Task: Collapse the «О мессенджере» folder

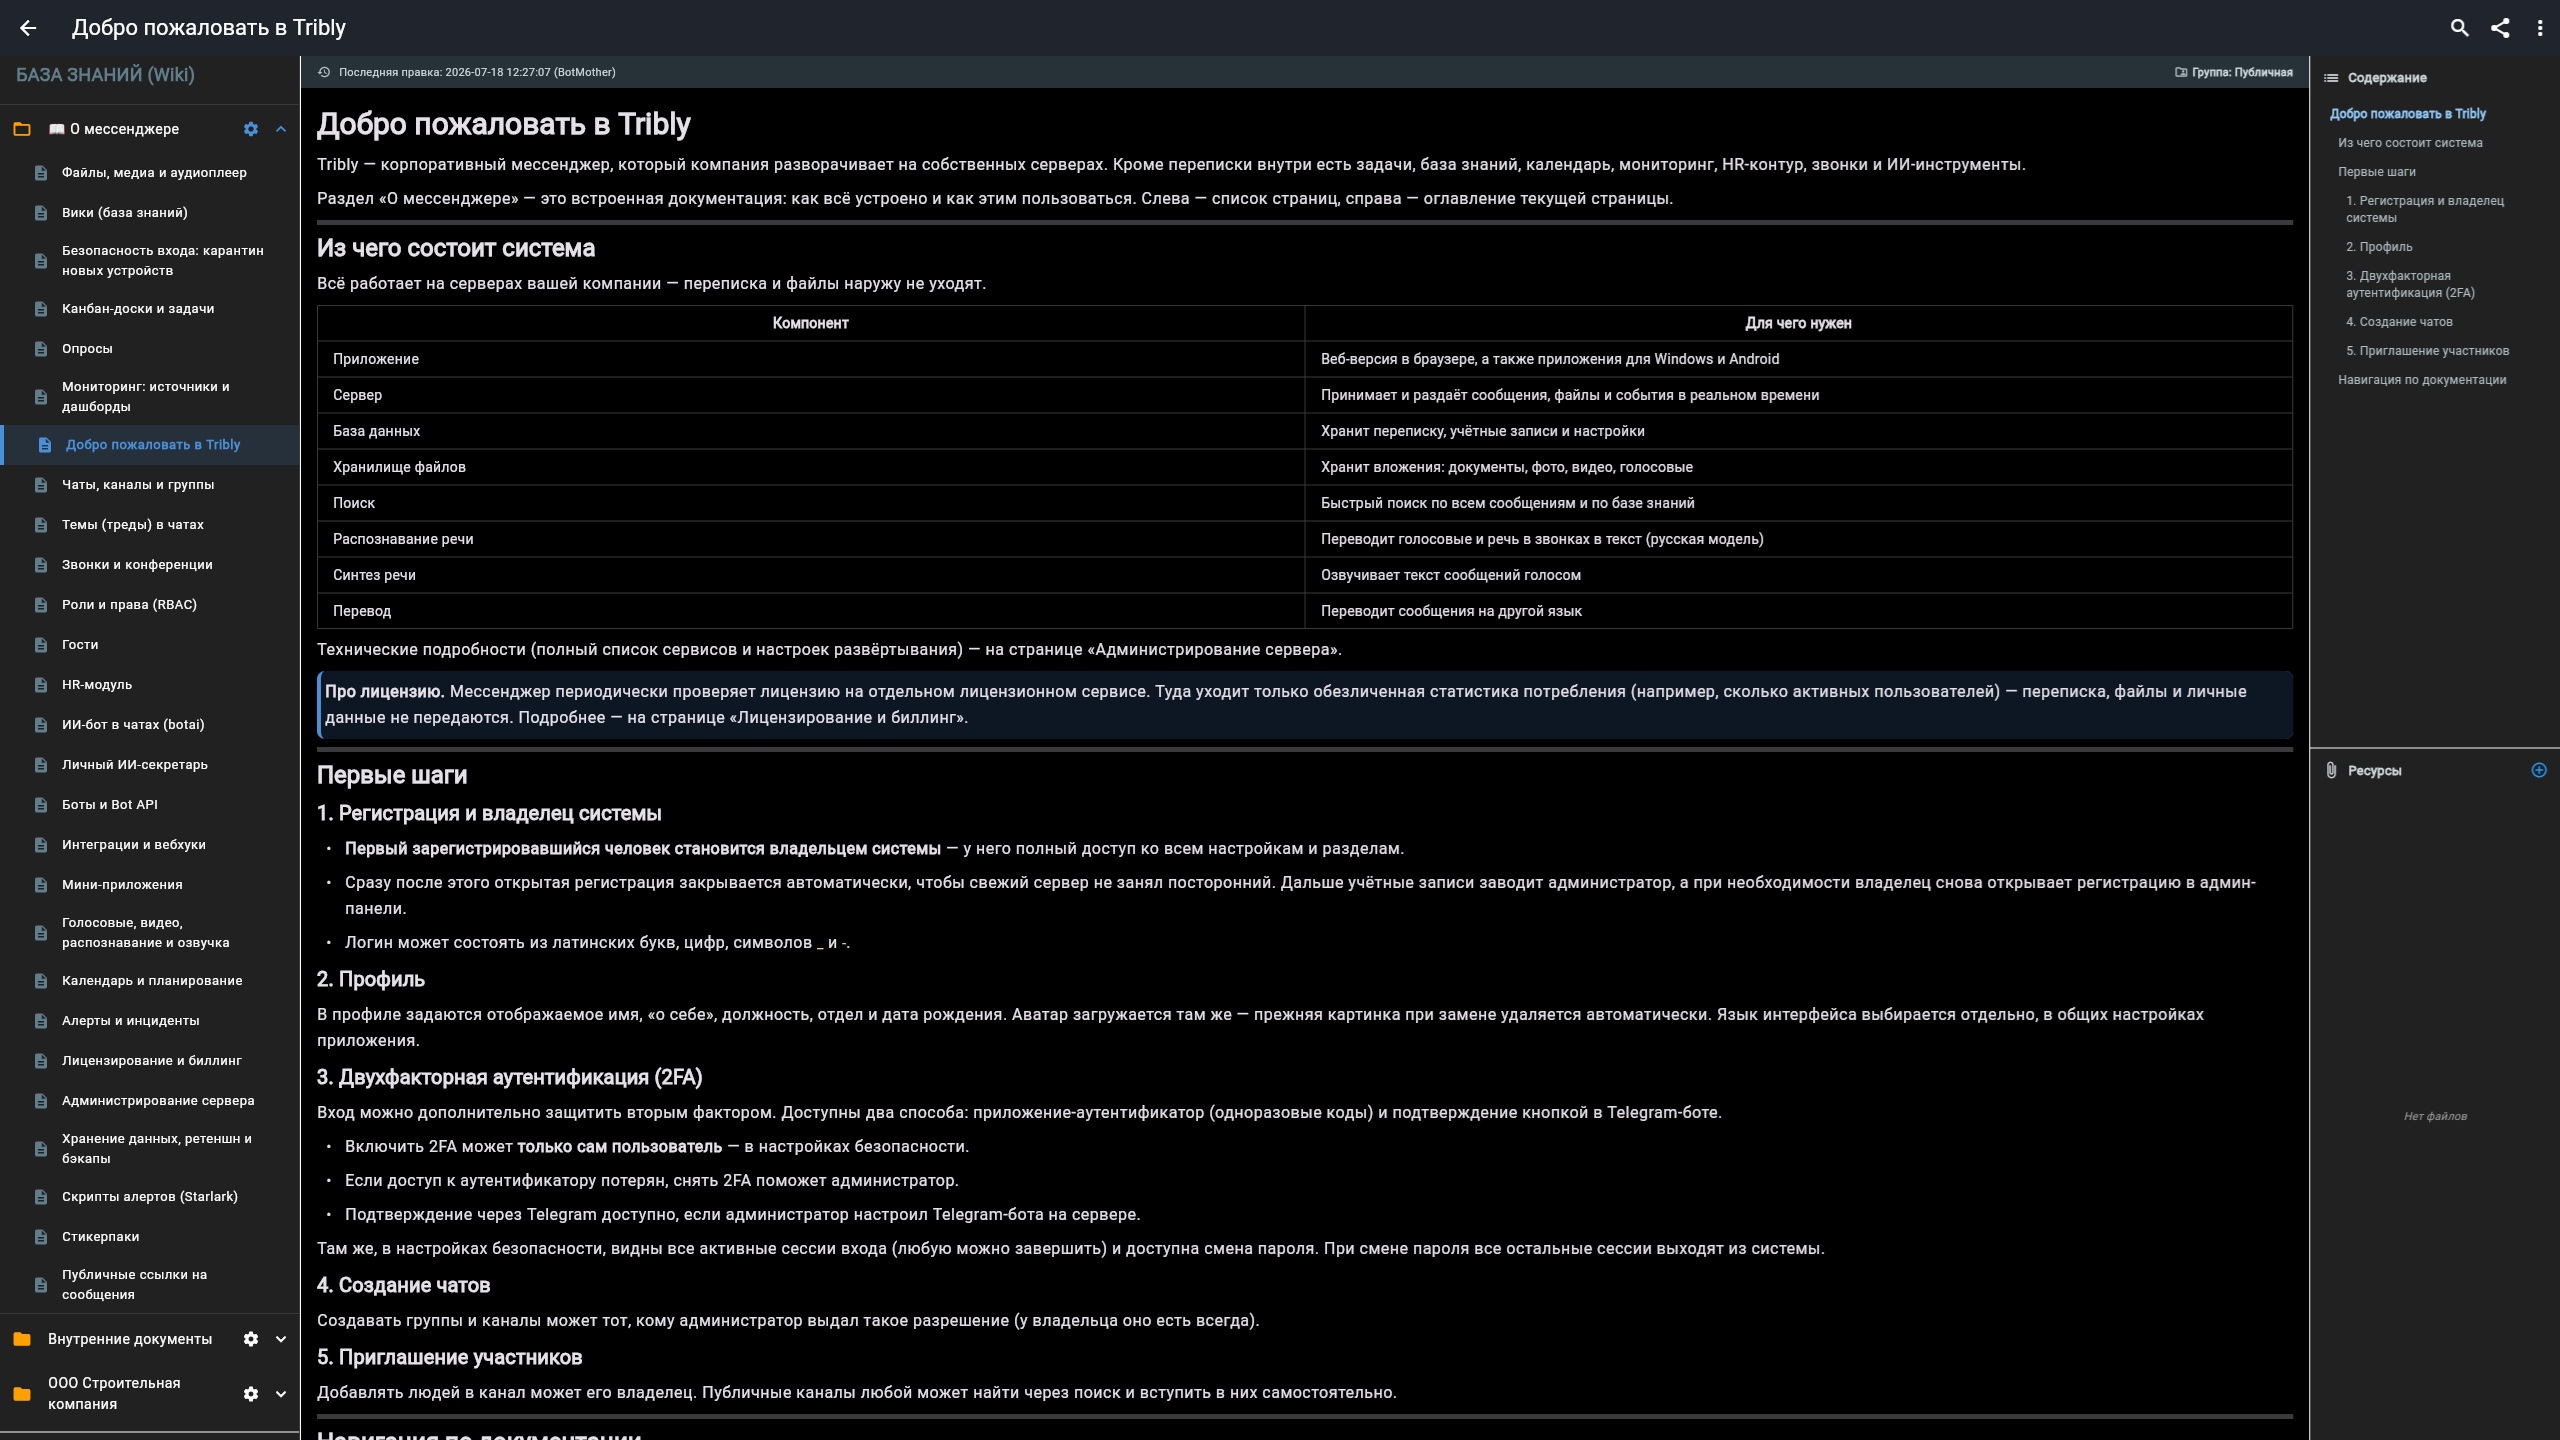Action: (281, 129)
